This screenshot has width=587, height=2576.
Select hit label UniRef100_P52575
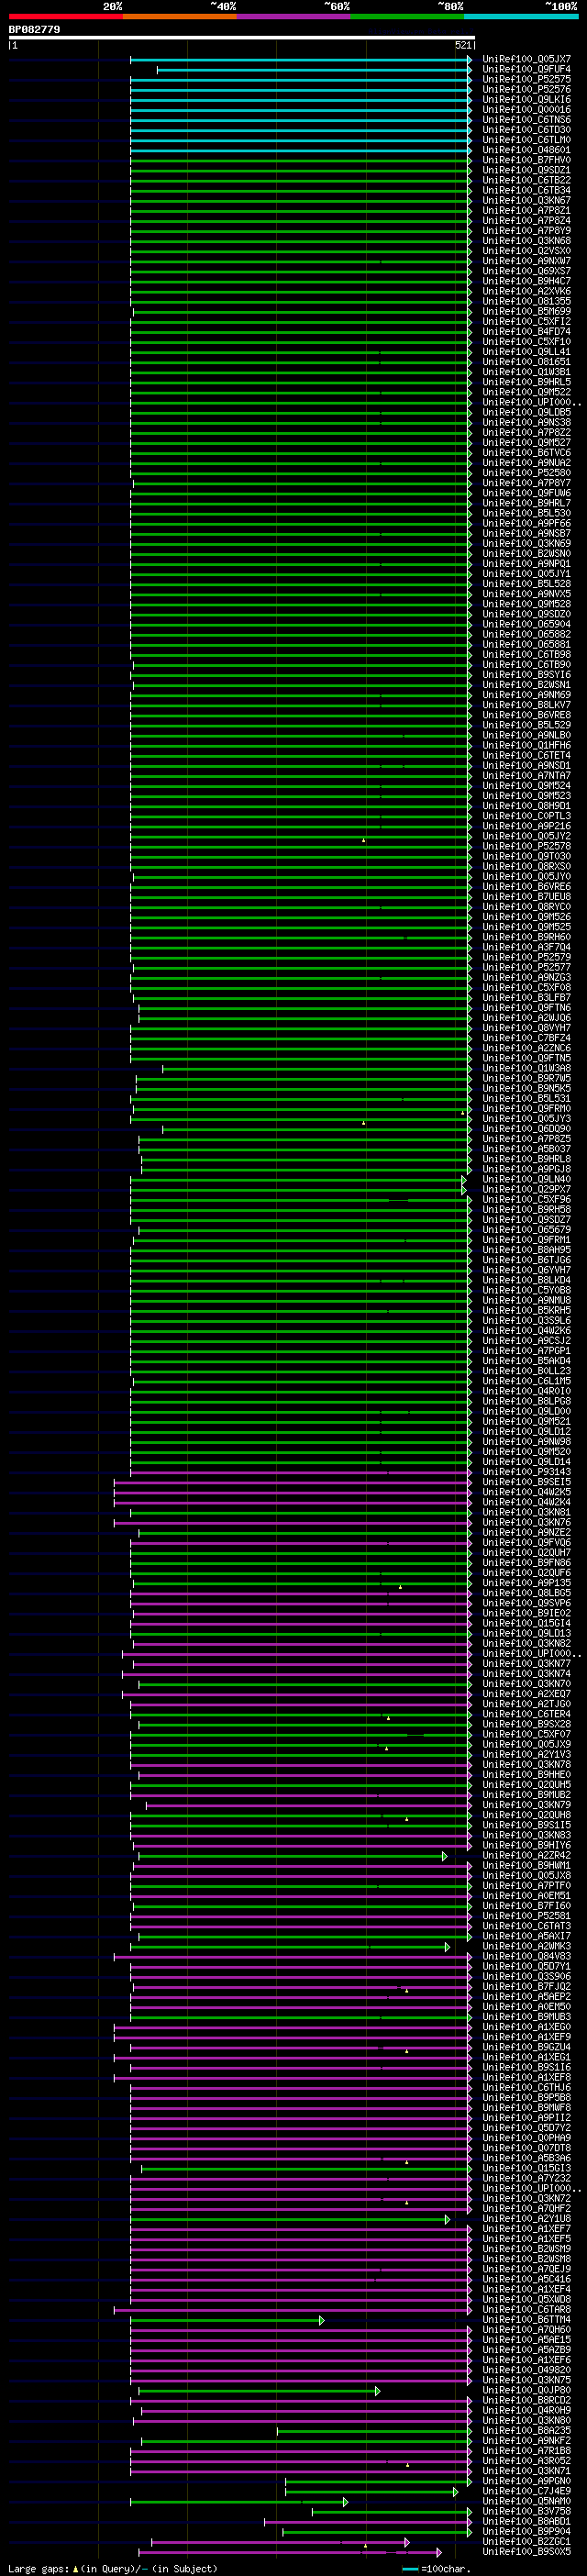527,80
